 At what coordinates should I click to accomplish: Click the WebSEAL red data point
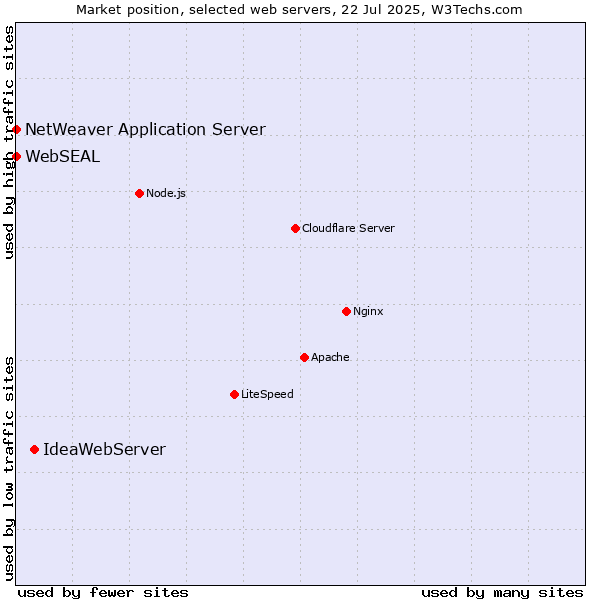tap(16, 157)
